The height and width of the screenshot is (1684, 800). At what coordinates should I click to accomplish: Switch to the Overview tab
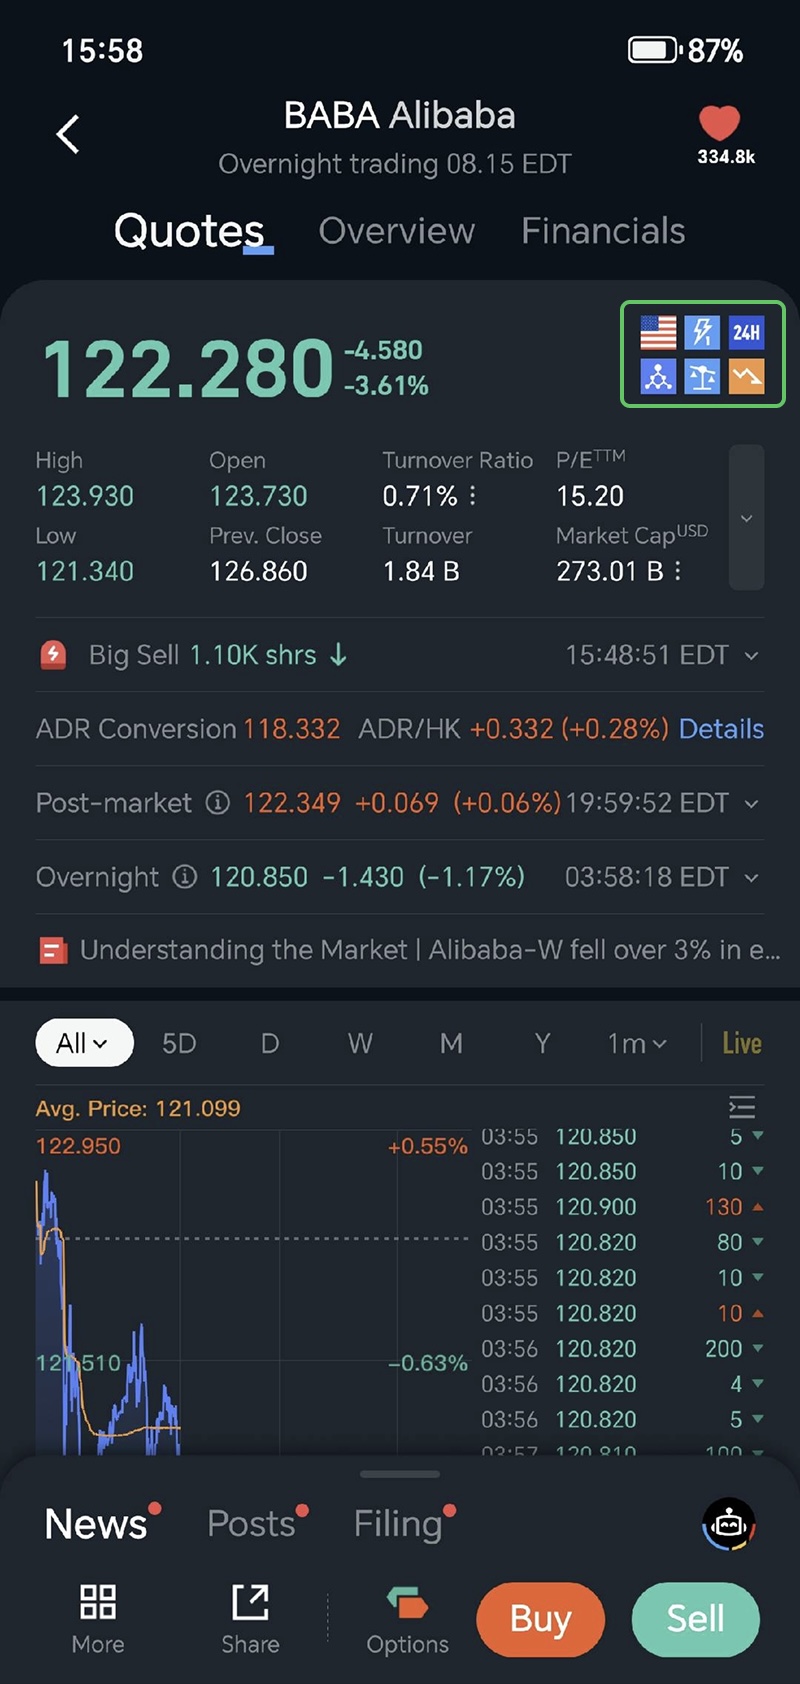(396, 231)
